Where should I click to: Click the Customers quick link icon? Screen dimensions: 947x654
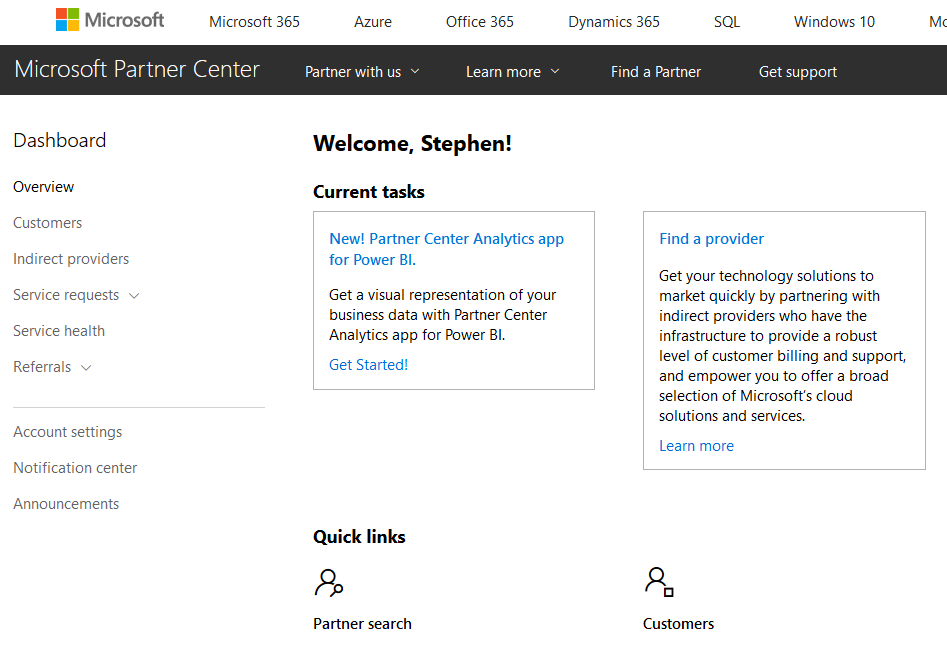[x=658, y=580]
